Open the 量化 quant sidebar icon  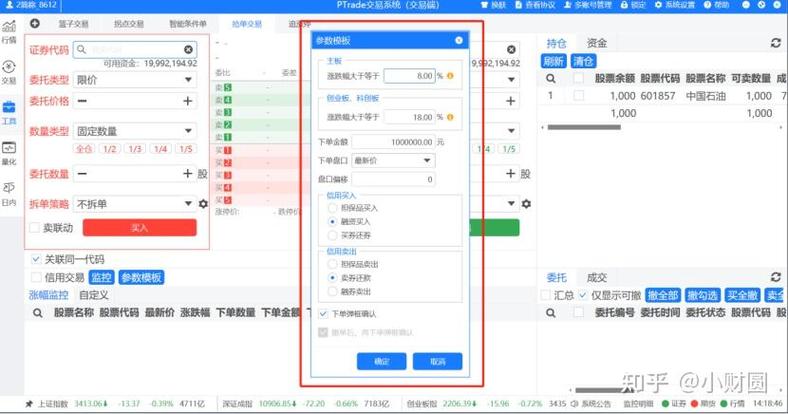(x=9, y=153)
